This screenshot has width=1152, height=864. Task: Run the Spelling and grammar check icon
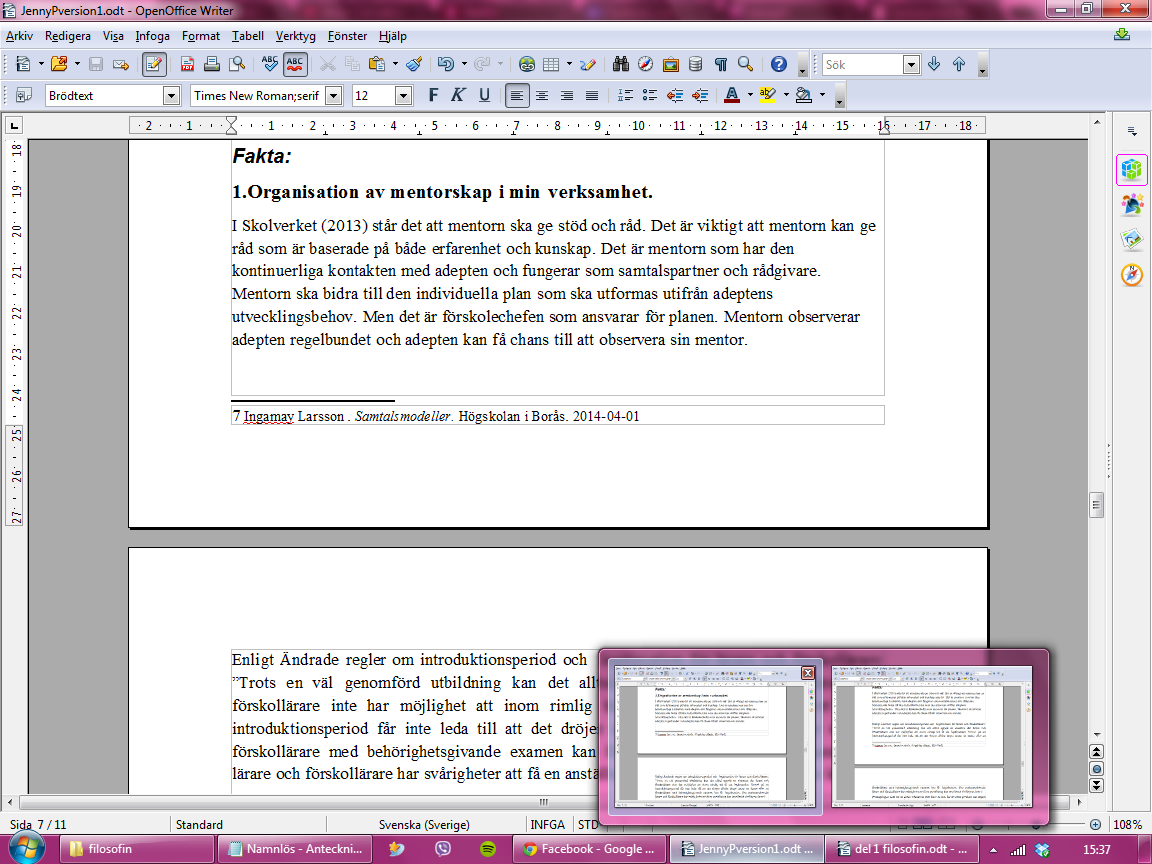coord(270,64)
